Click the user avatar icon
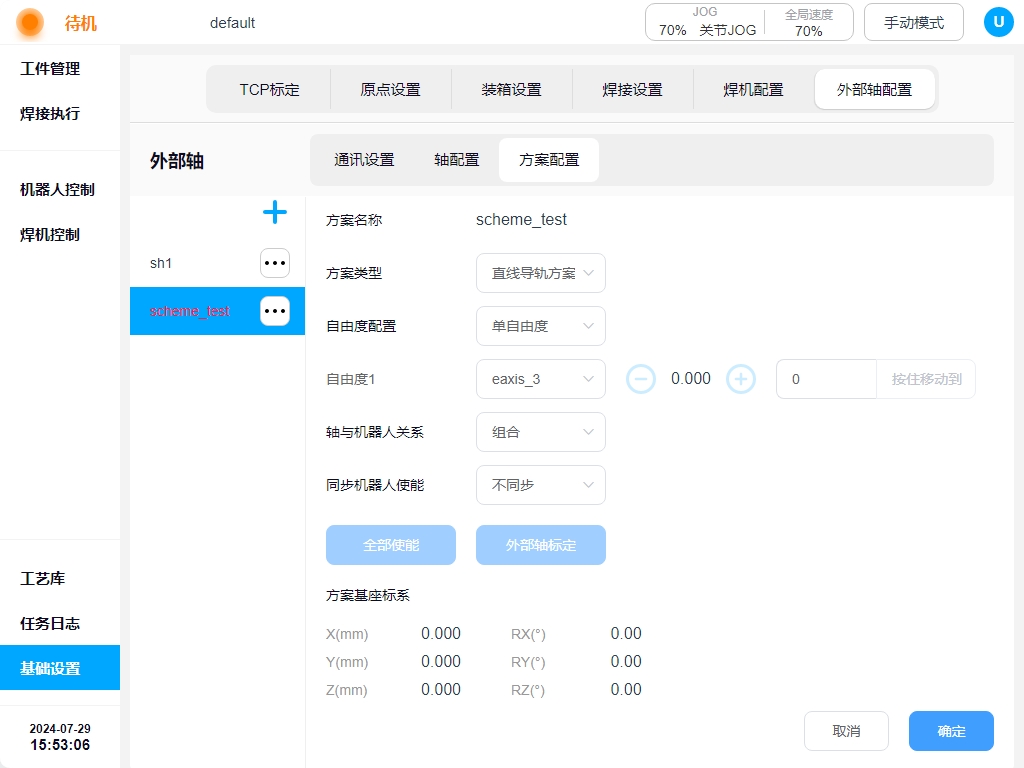The width and height of the screenshot is (1024, 768). tap(998, 22)
